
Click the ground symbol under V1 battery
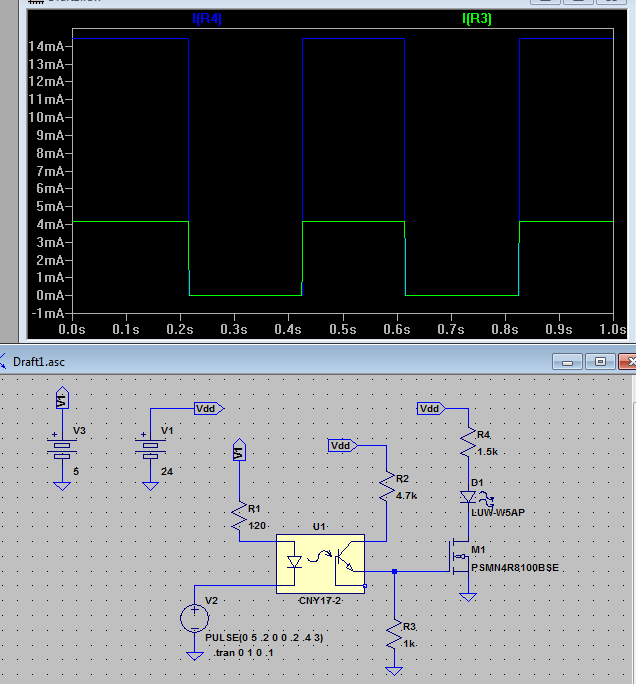coord(150,486)
